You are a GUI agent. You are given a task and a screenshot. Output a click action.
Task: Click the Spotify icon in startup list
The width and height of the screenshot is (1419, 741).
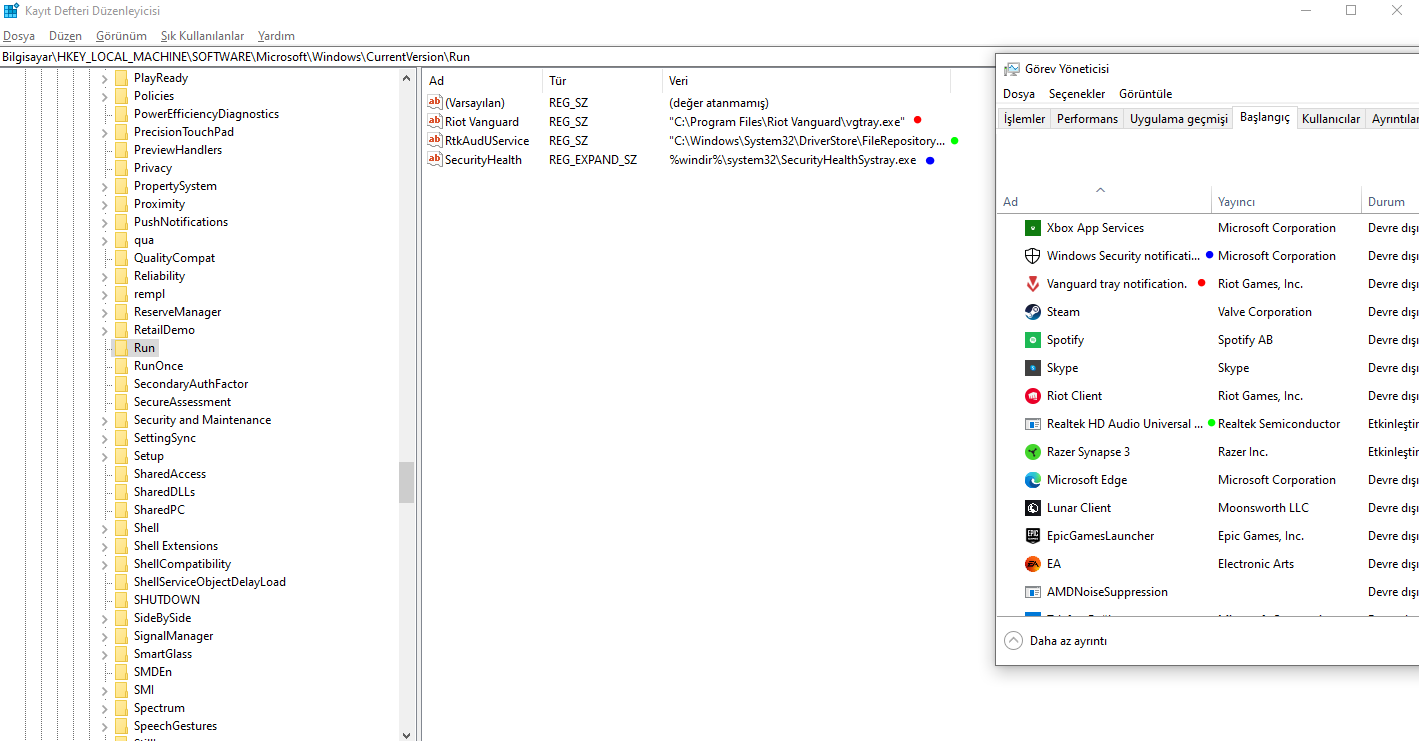(1033, 340)
